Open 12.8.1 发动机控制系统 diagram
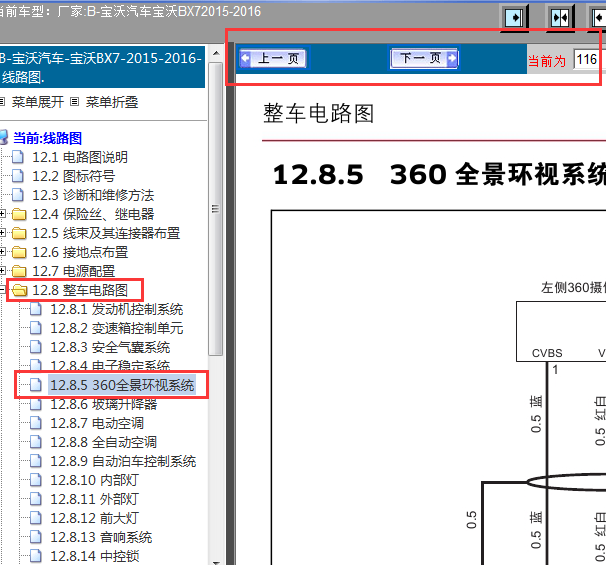Screen dimensions: 606x565 tap(117, 309)
